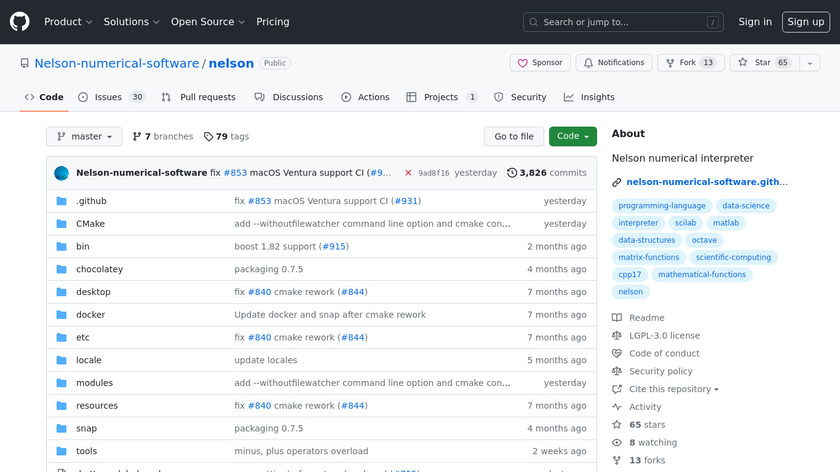Open the Nelson-numerical-software avatar
840x472 pixels.
pos(62,173)
